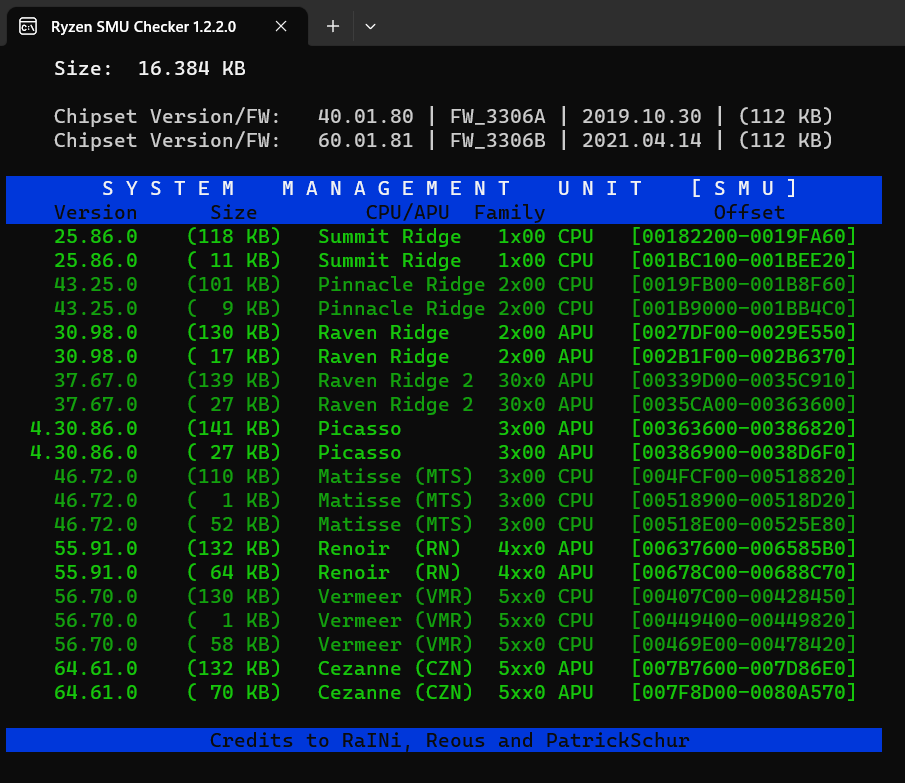
Task: Click offset [00182200-0019FA60]
Action: 743,237
